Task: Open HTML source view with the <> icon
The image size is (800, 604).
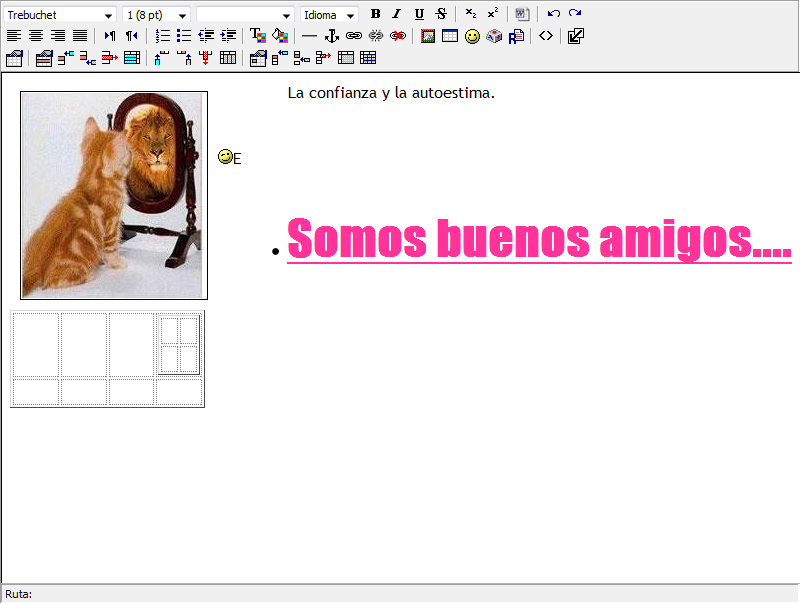Action: click(x=546, y=36)
